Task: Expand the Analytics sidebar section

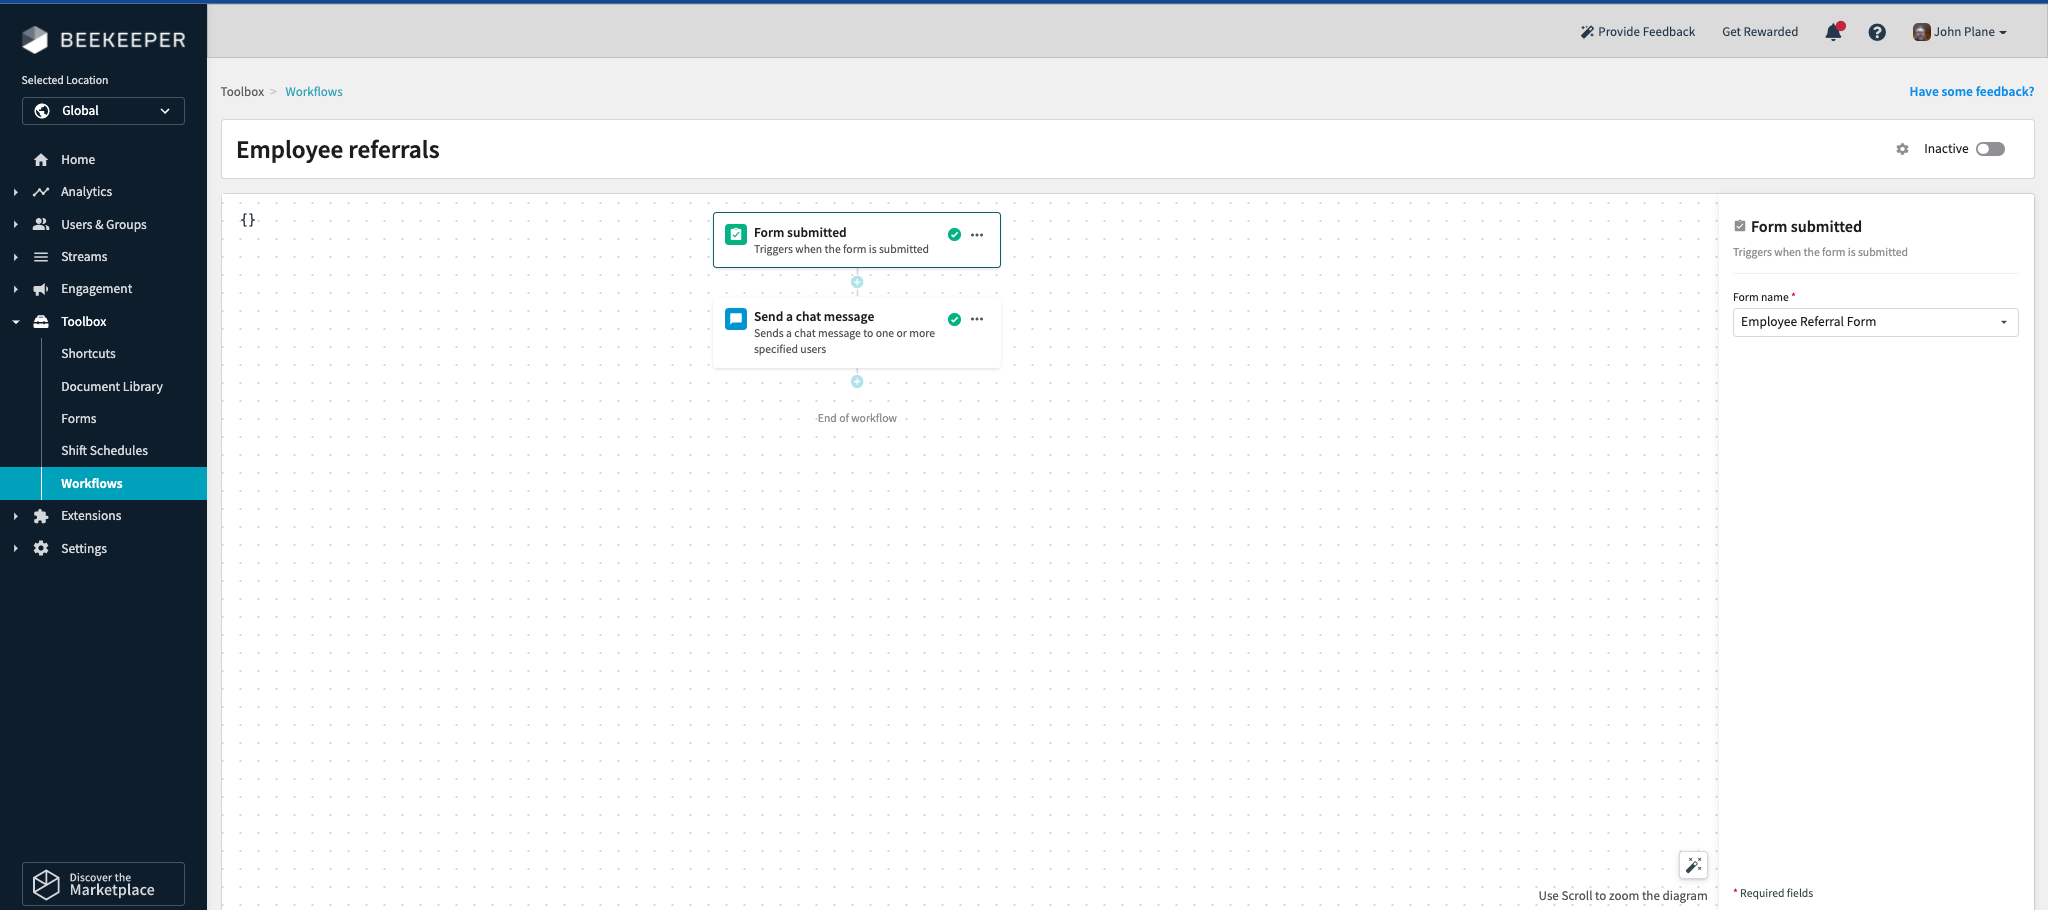Action: click(x=15, y=191)
